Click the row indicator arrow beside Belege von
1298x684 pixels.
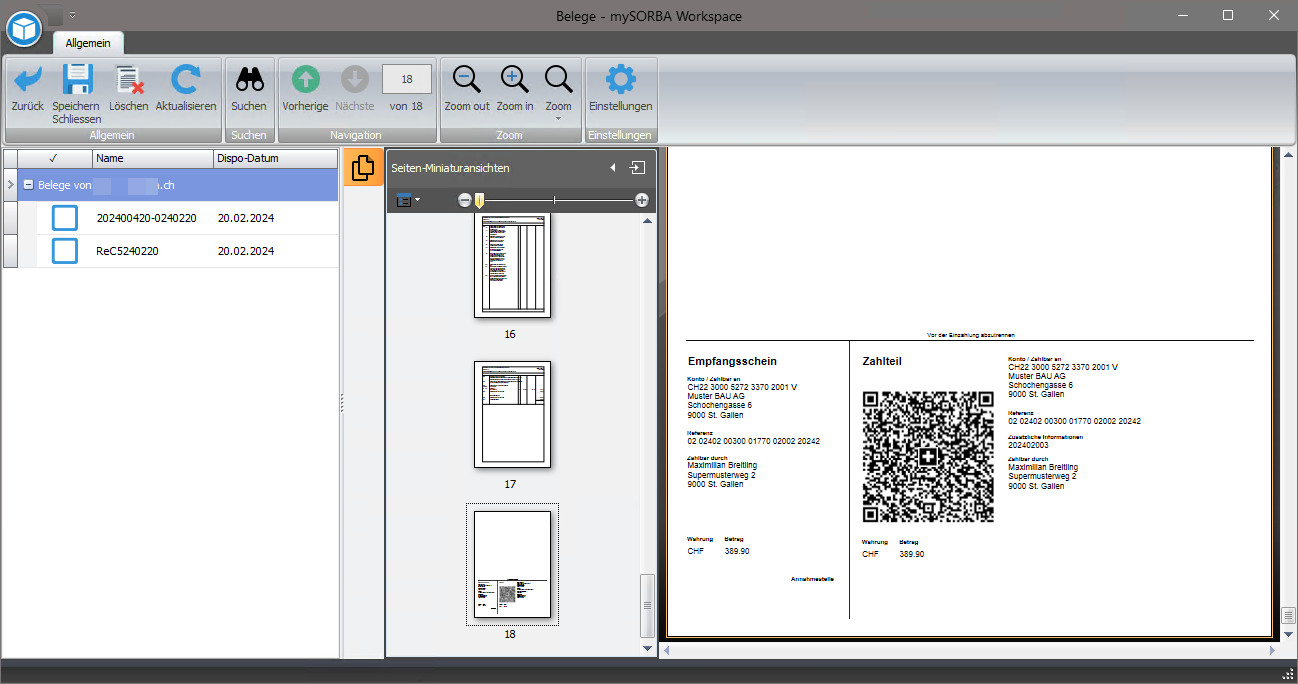(10, 185)
